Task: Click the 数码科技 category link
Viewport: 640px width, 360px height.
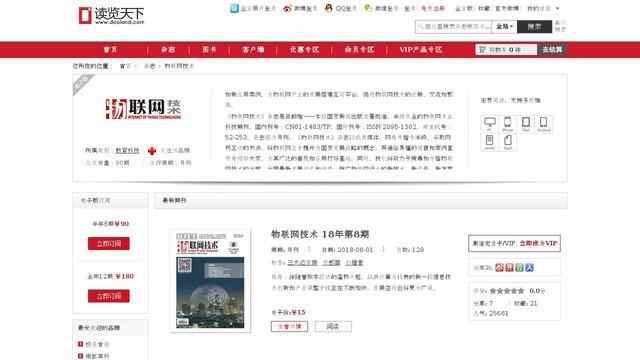Action: click(x=127, y=151)
